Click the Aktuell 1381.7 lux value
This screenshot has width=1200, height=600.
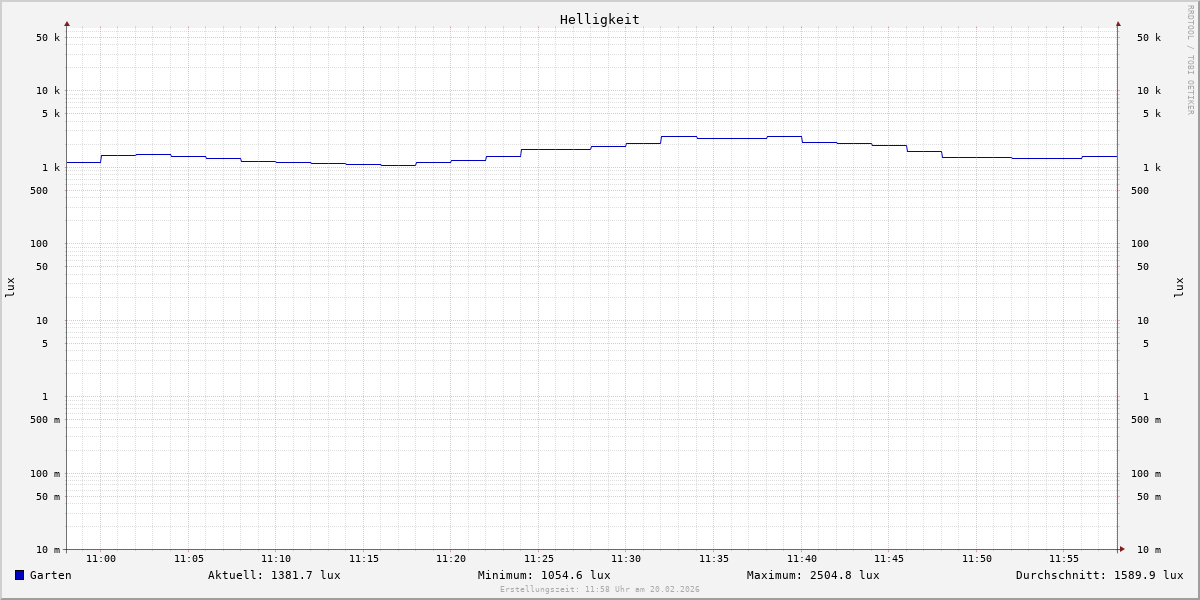click(x=274, y=575)
